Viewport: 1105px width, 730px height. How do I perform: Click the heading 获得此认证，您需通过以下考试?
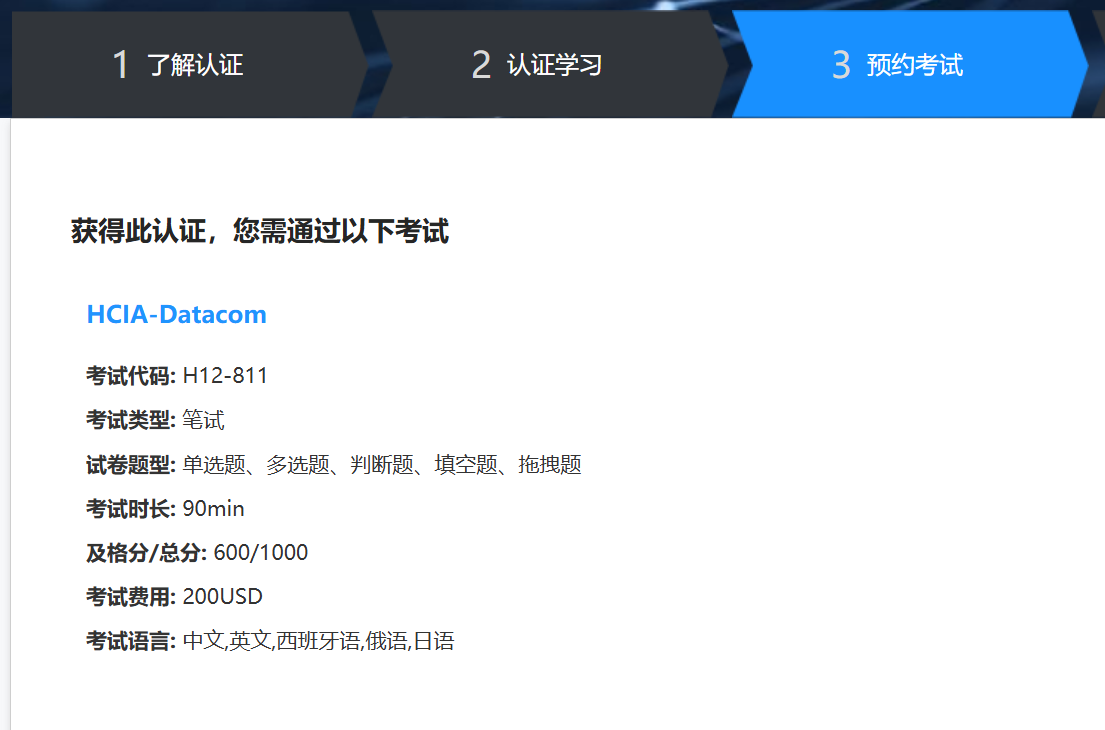coord(259,231)
